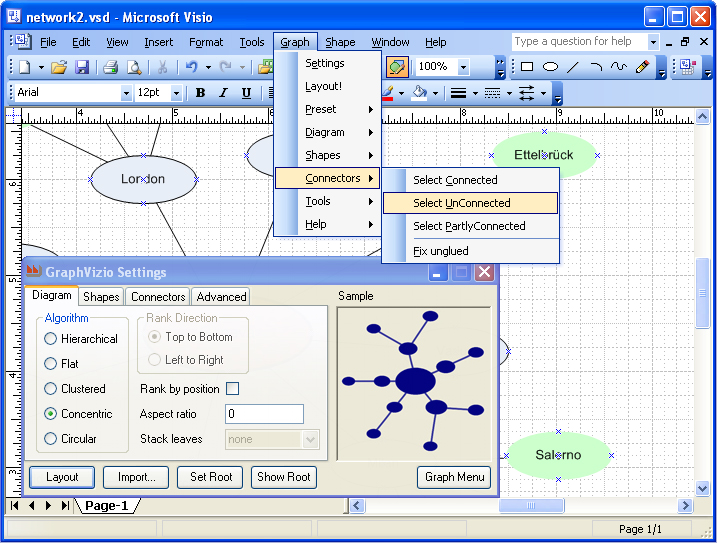Expand the Undo history dropdown arrow
717x543 pixels.
tap(208, 68)
